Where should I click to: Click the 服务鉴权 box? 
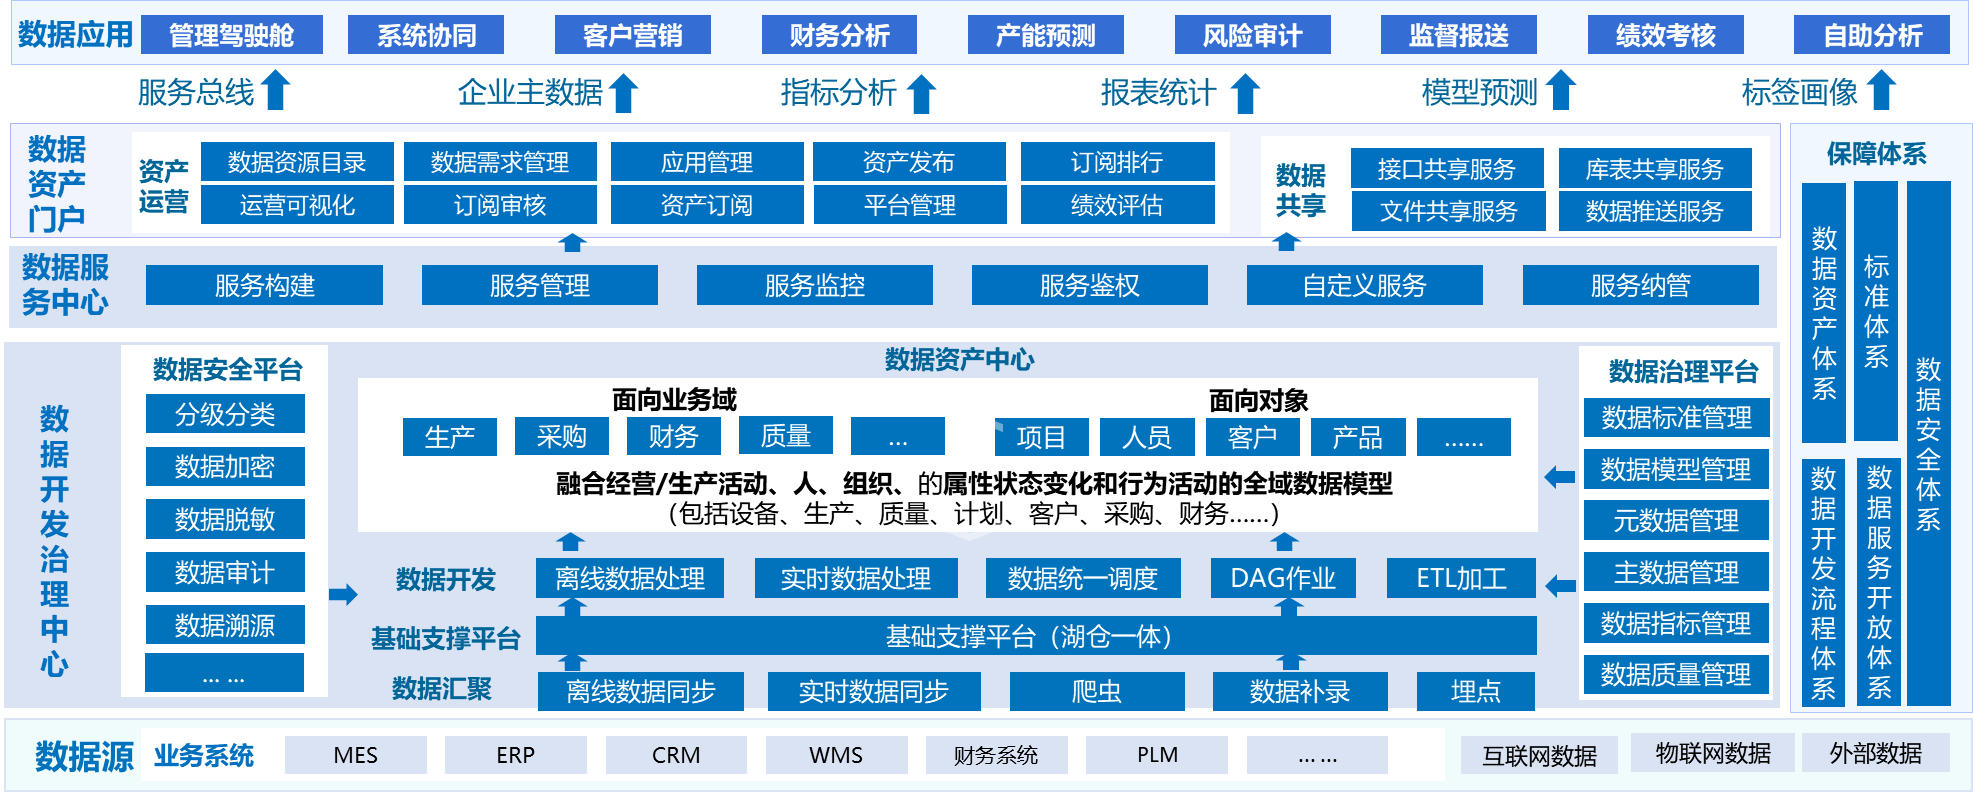pos(1089,286)
